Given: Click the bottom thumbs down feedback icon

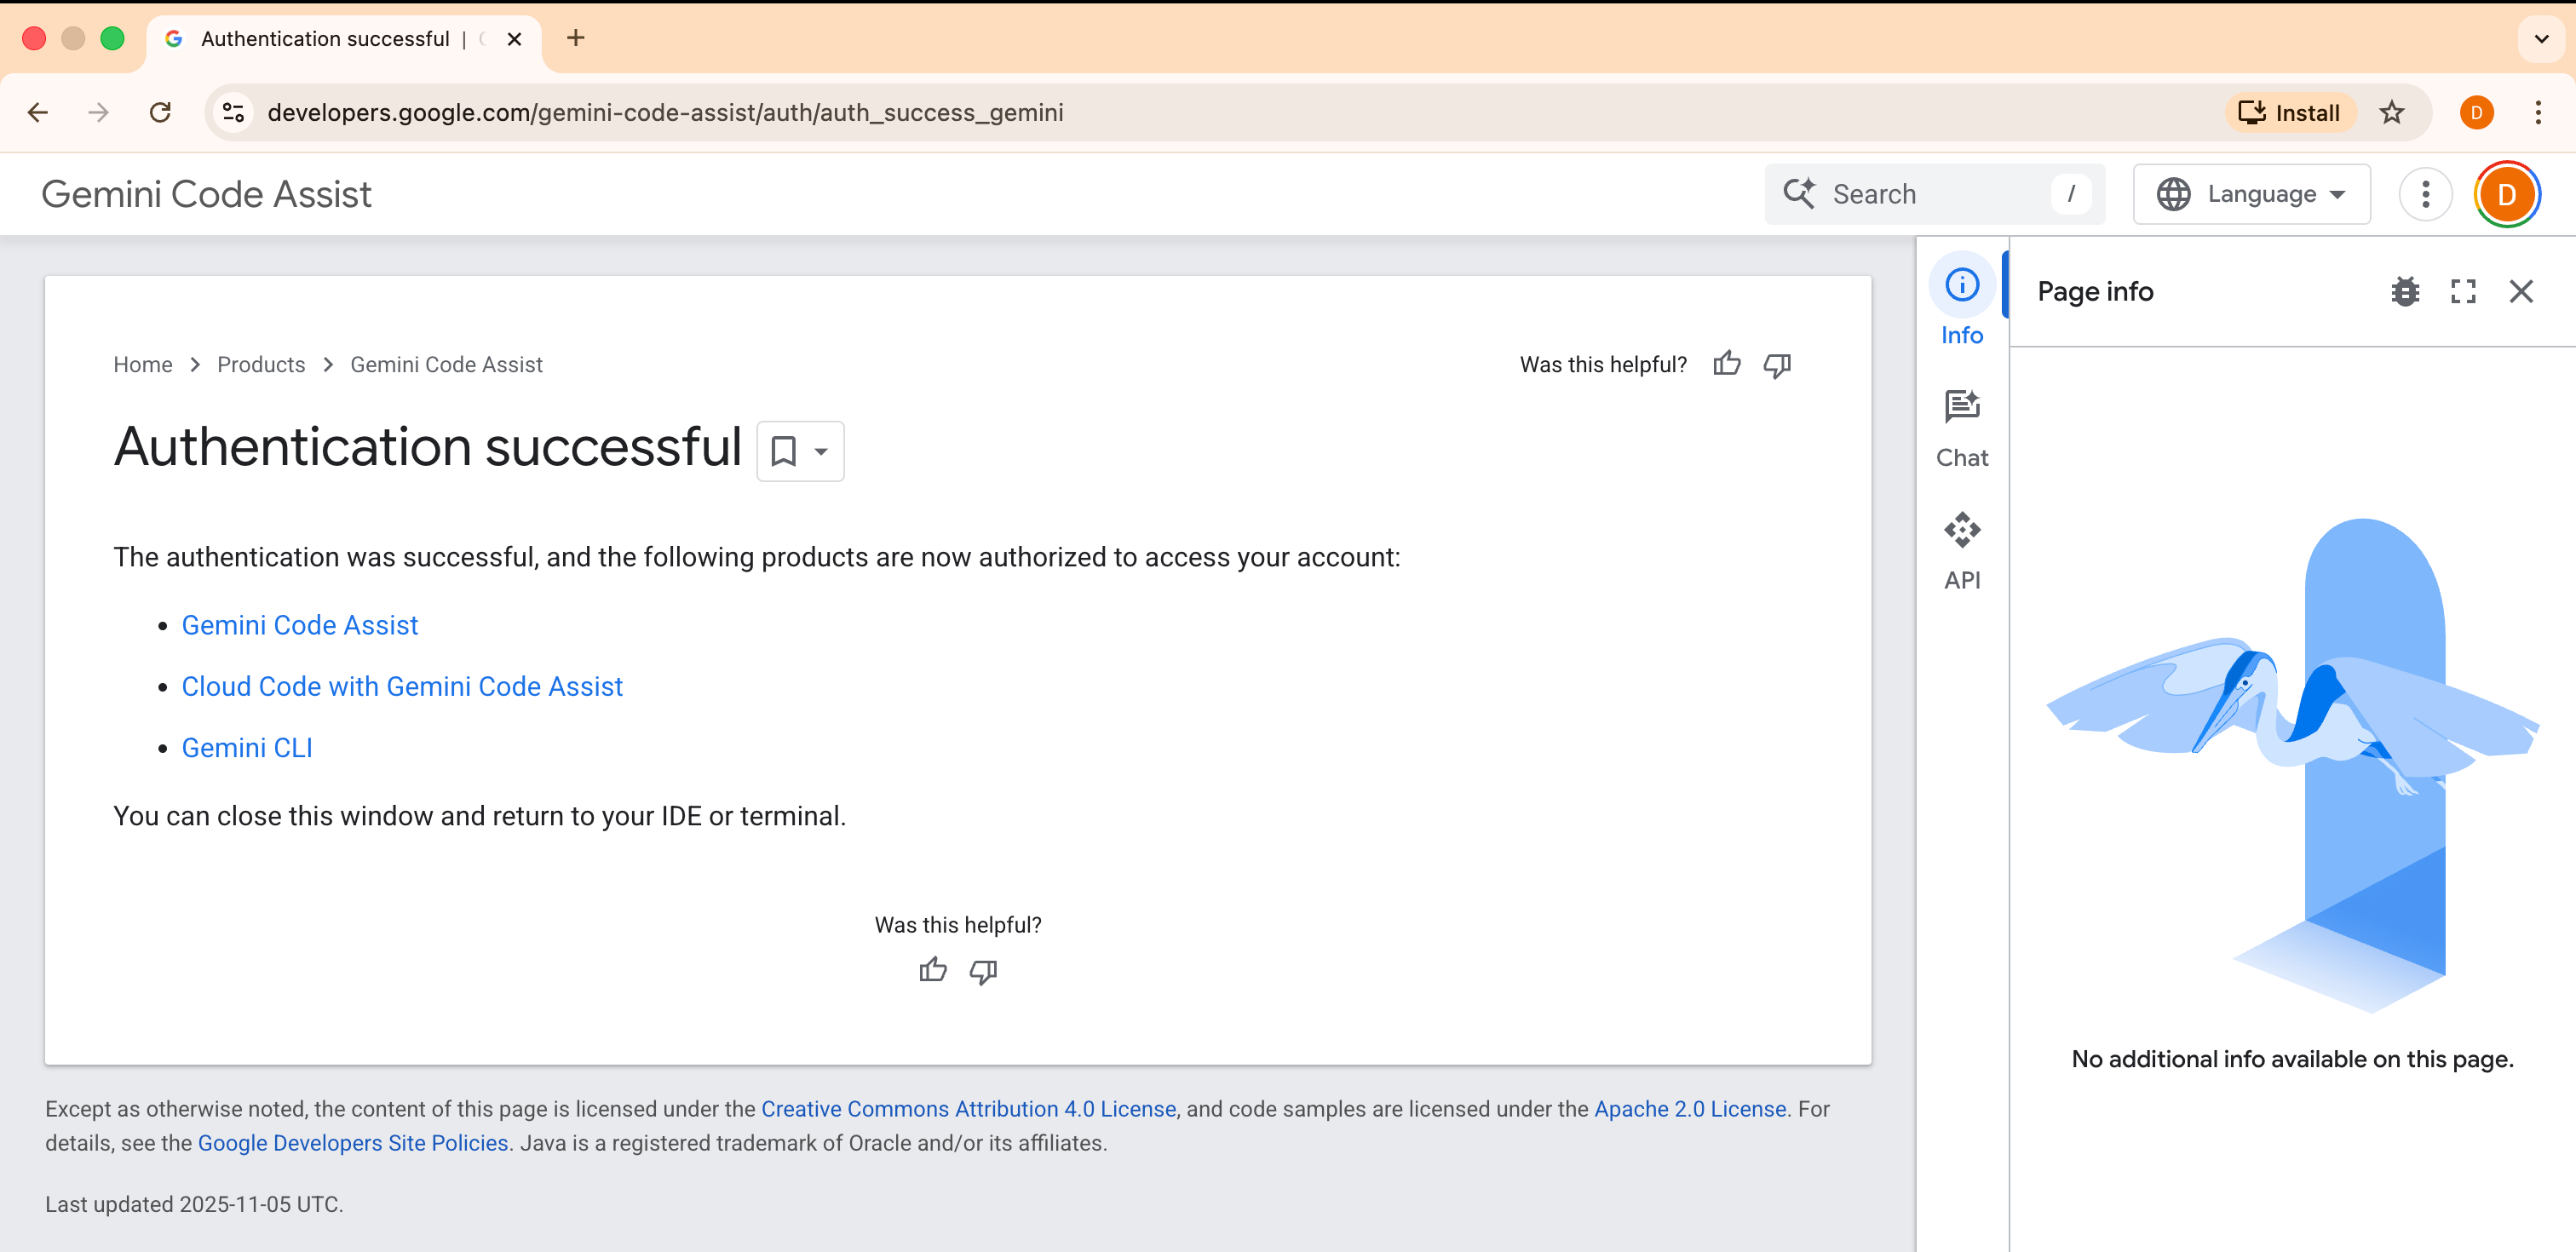Looking at the screenshot, I should point(983,971).
